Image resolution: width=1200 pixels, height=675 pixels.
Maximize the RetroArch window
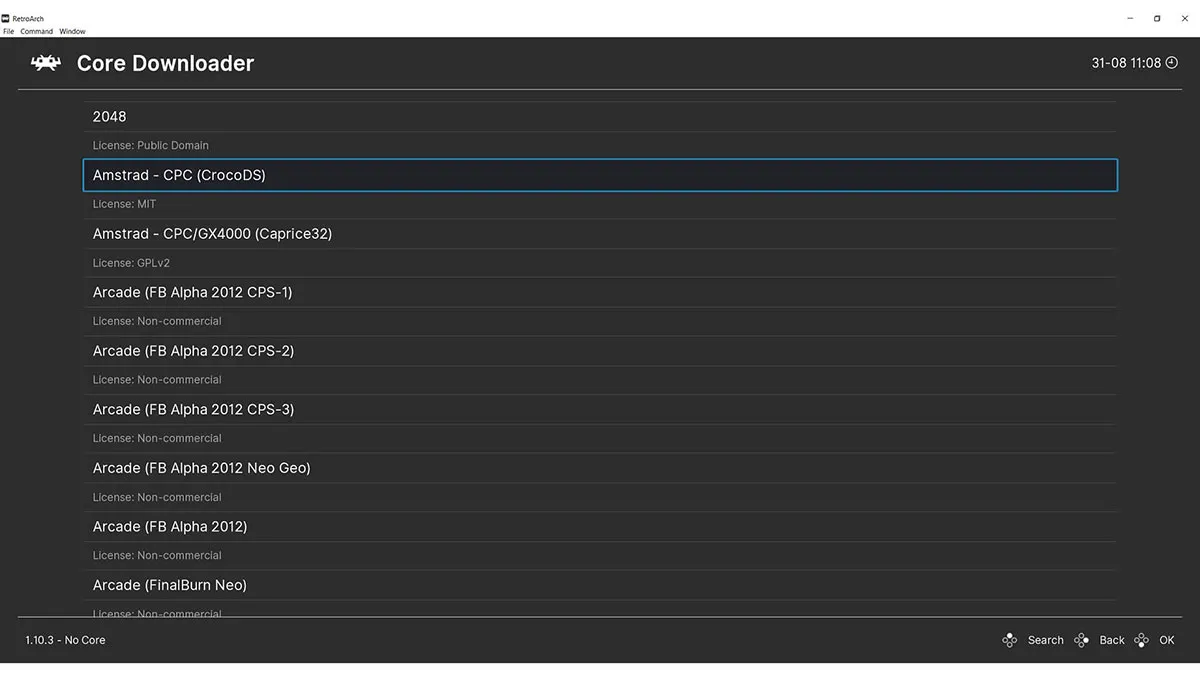(1157, 18)
